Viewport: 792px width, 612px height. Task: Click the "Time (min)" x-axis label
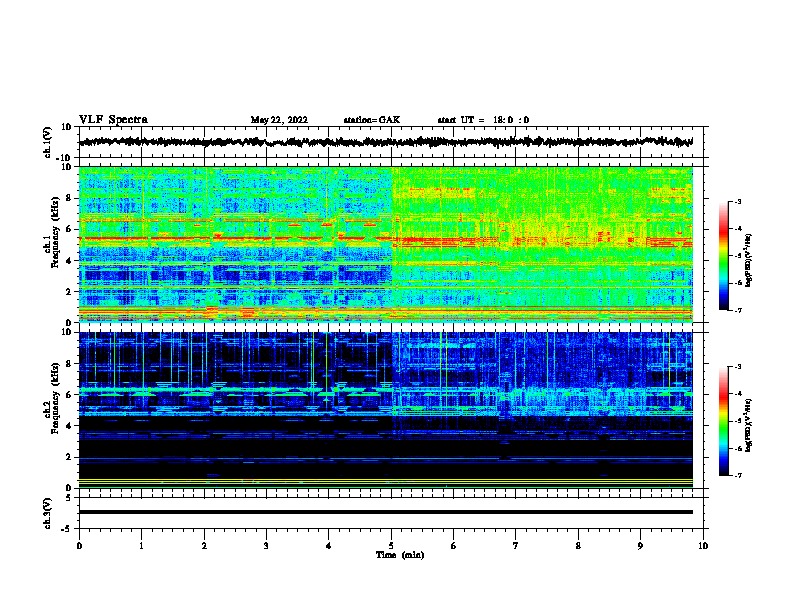click(400, 555)
